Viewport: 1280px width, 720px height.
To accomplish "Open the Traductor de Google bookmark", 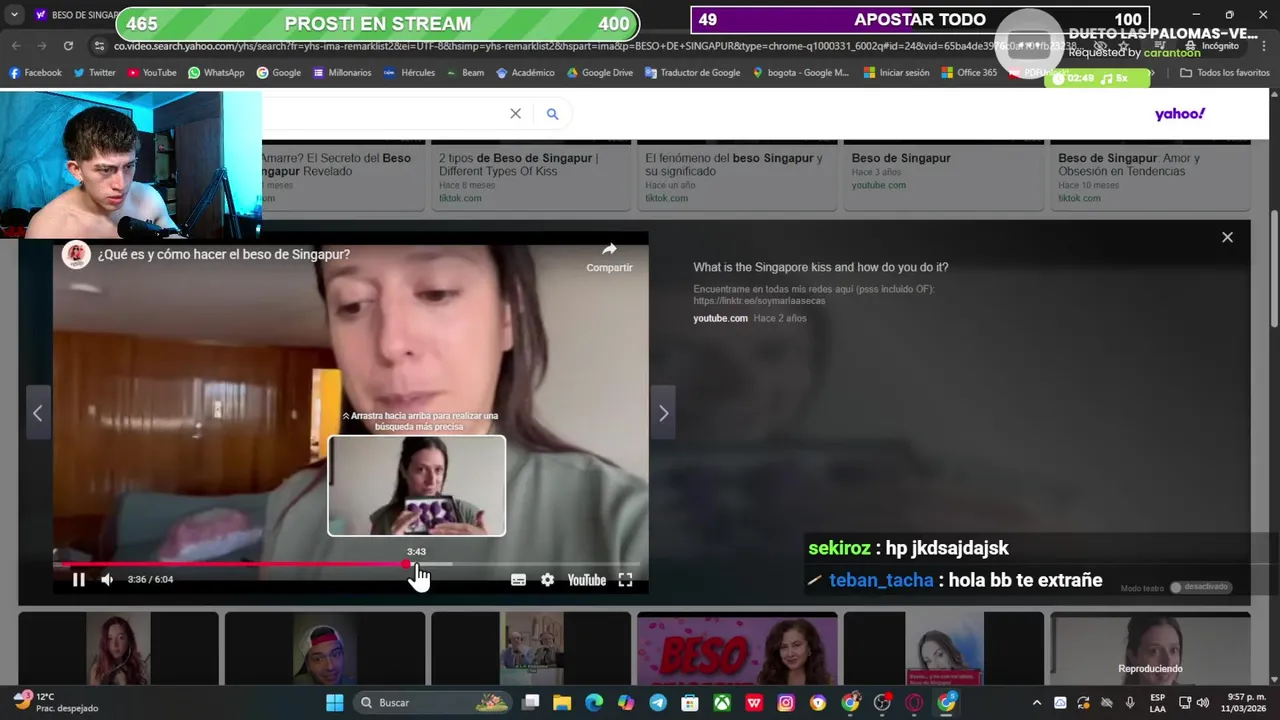I will [x=692, y=73].
